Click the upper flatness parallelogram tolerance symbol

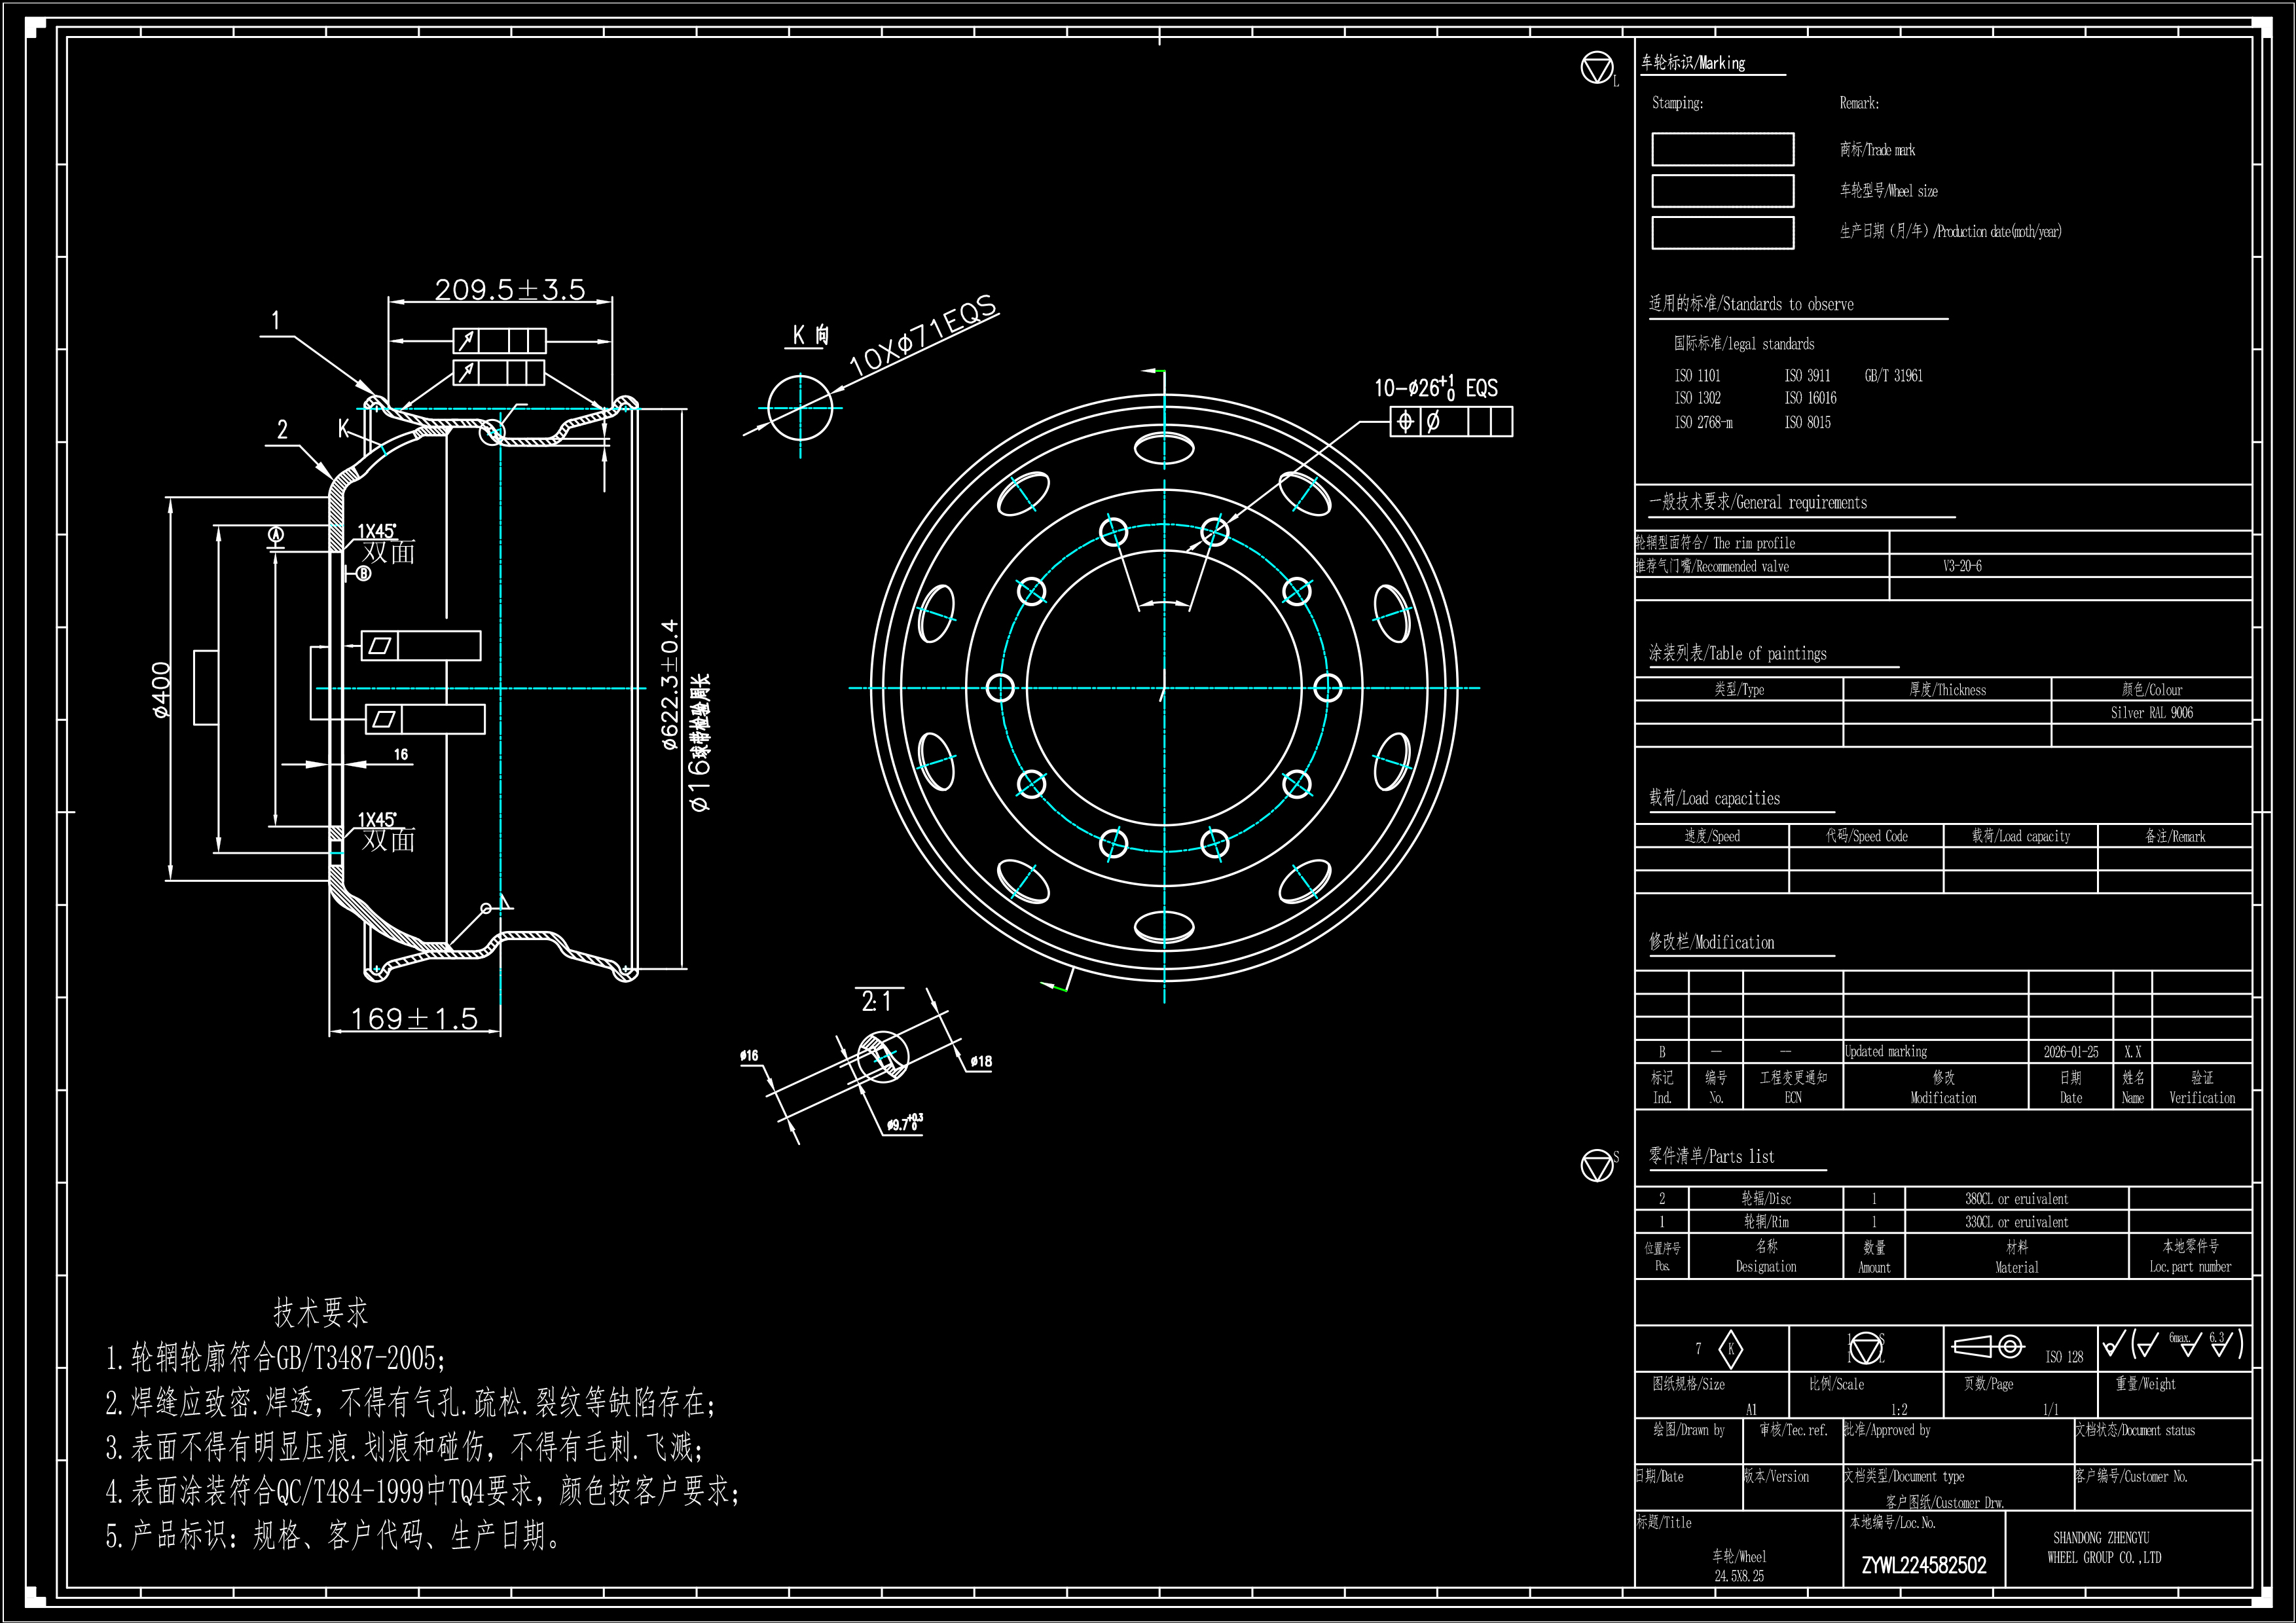point(379,646)
